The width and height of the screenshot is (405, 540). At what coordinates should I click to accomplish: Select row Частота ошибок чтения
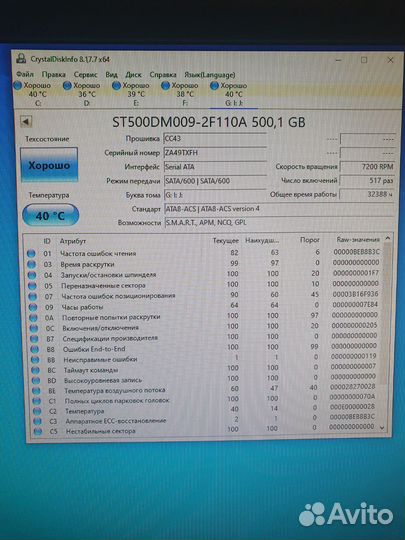203,253
